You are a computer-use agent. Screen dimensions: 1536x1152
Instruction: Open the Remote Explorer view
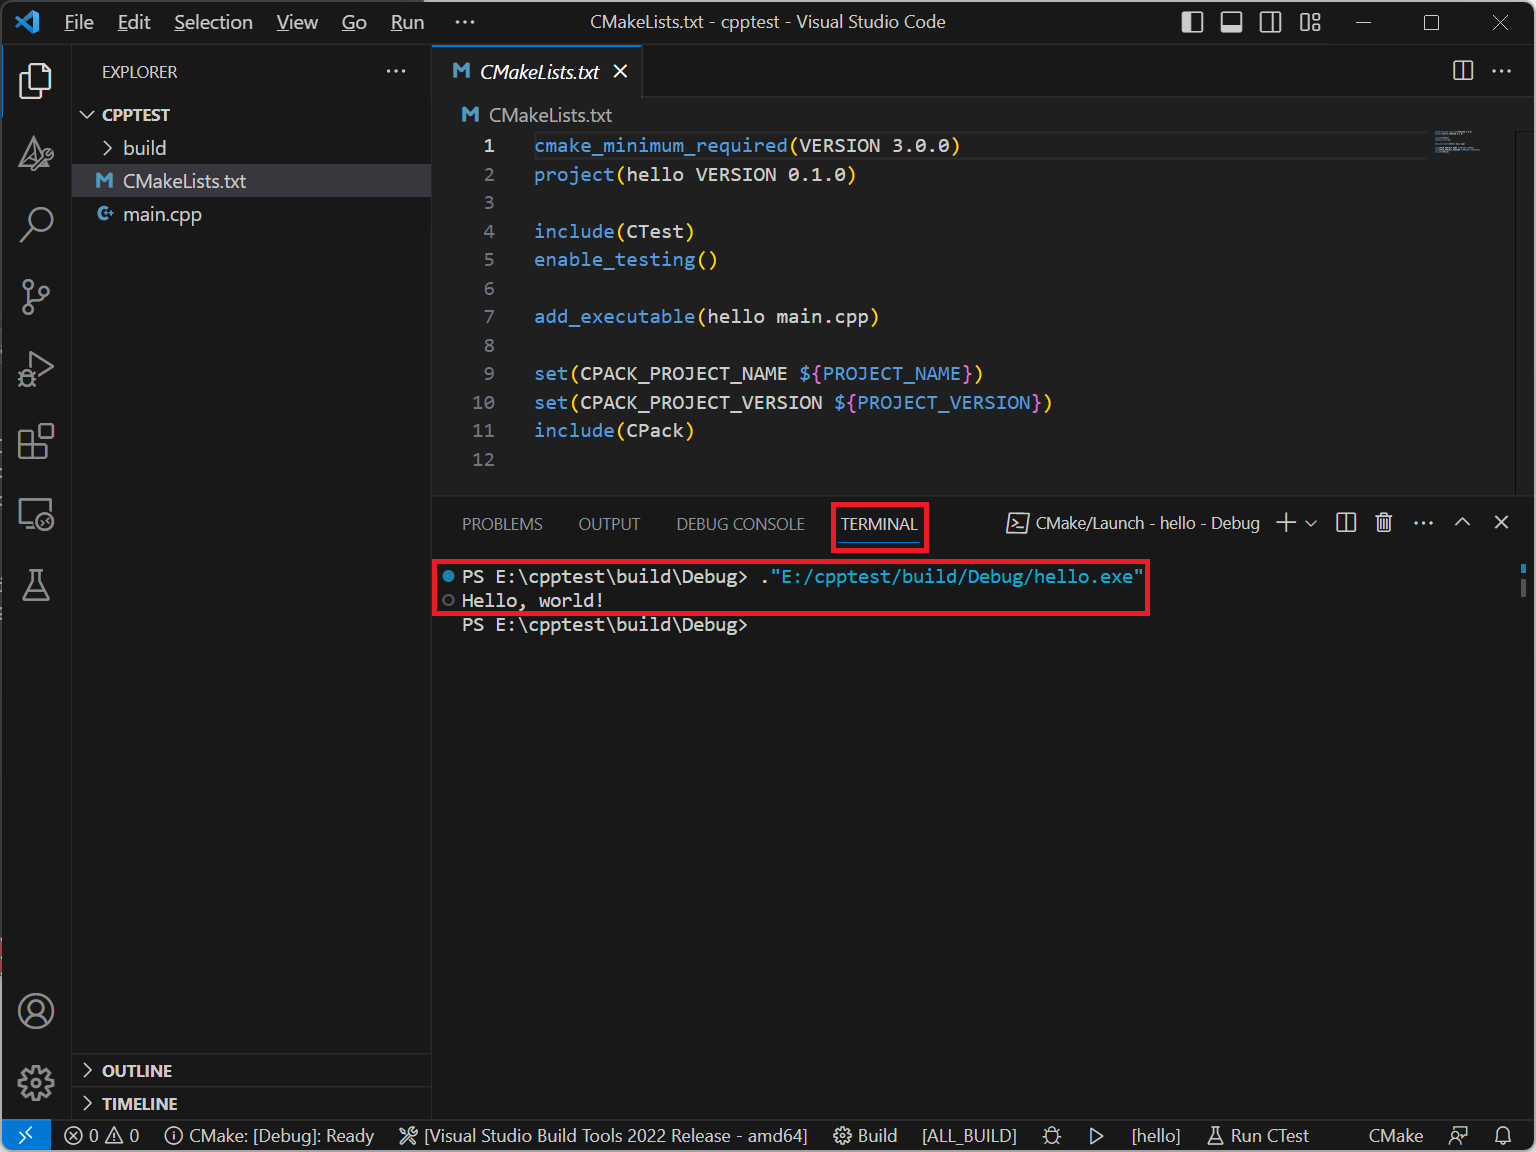[x=36, y=514]
